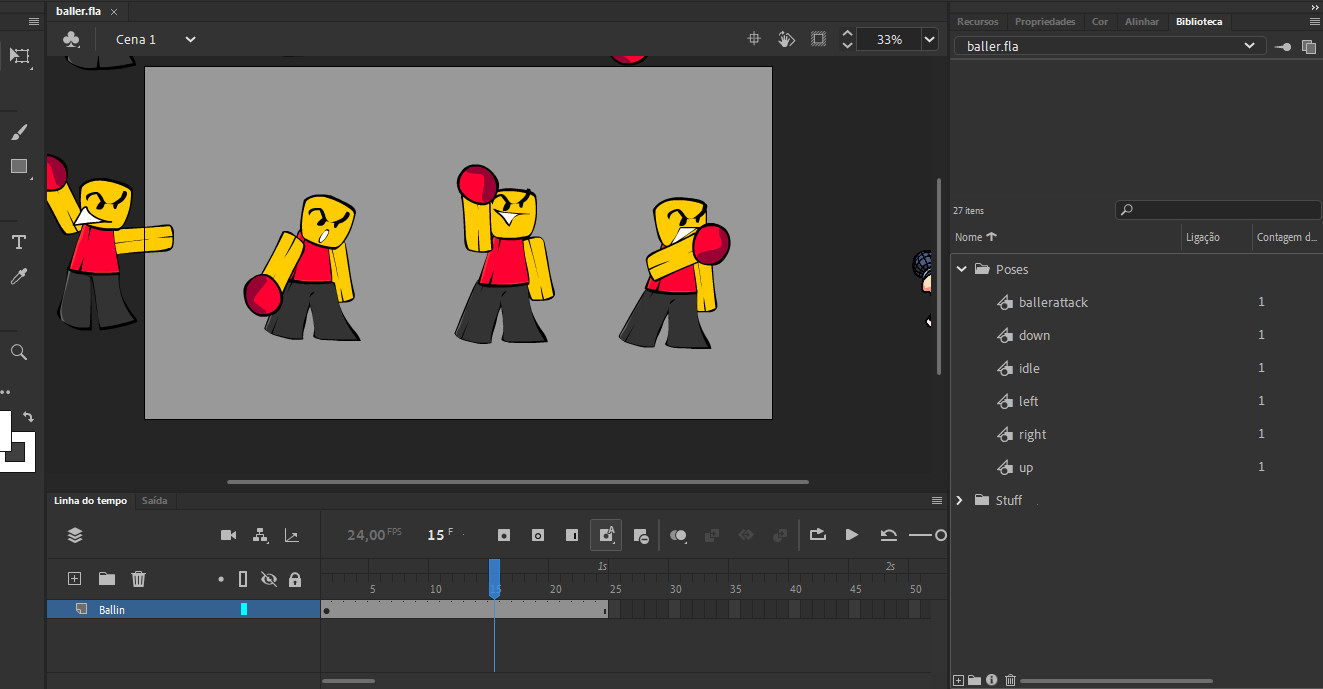This screenshot has height=689, width=1323.
Task: Expand the Stuff folder
Action: [x=961, y=500]
